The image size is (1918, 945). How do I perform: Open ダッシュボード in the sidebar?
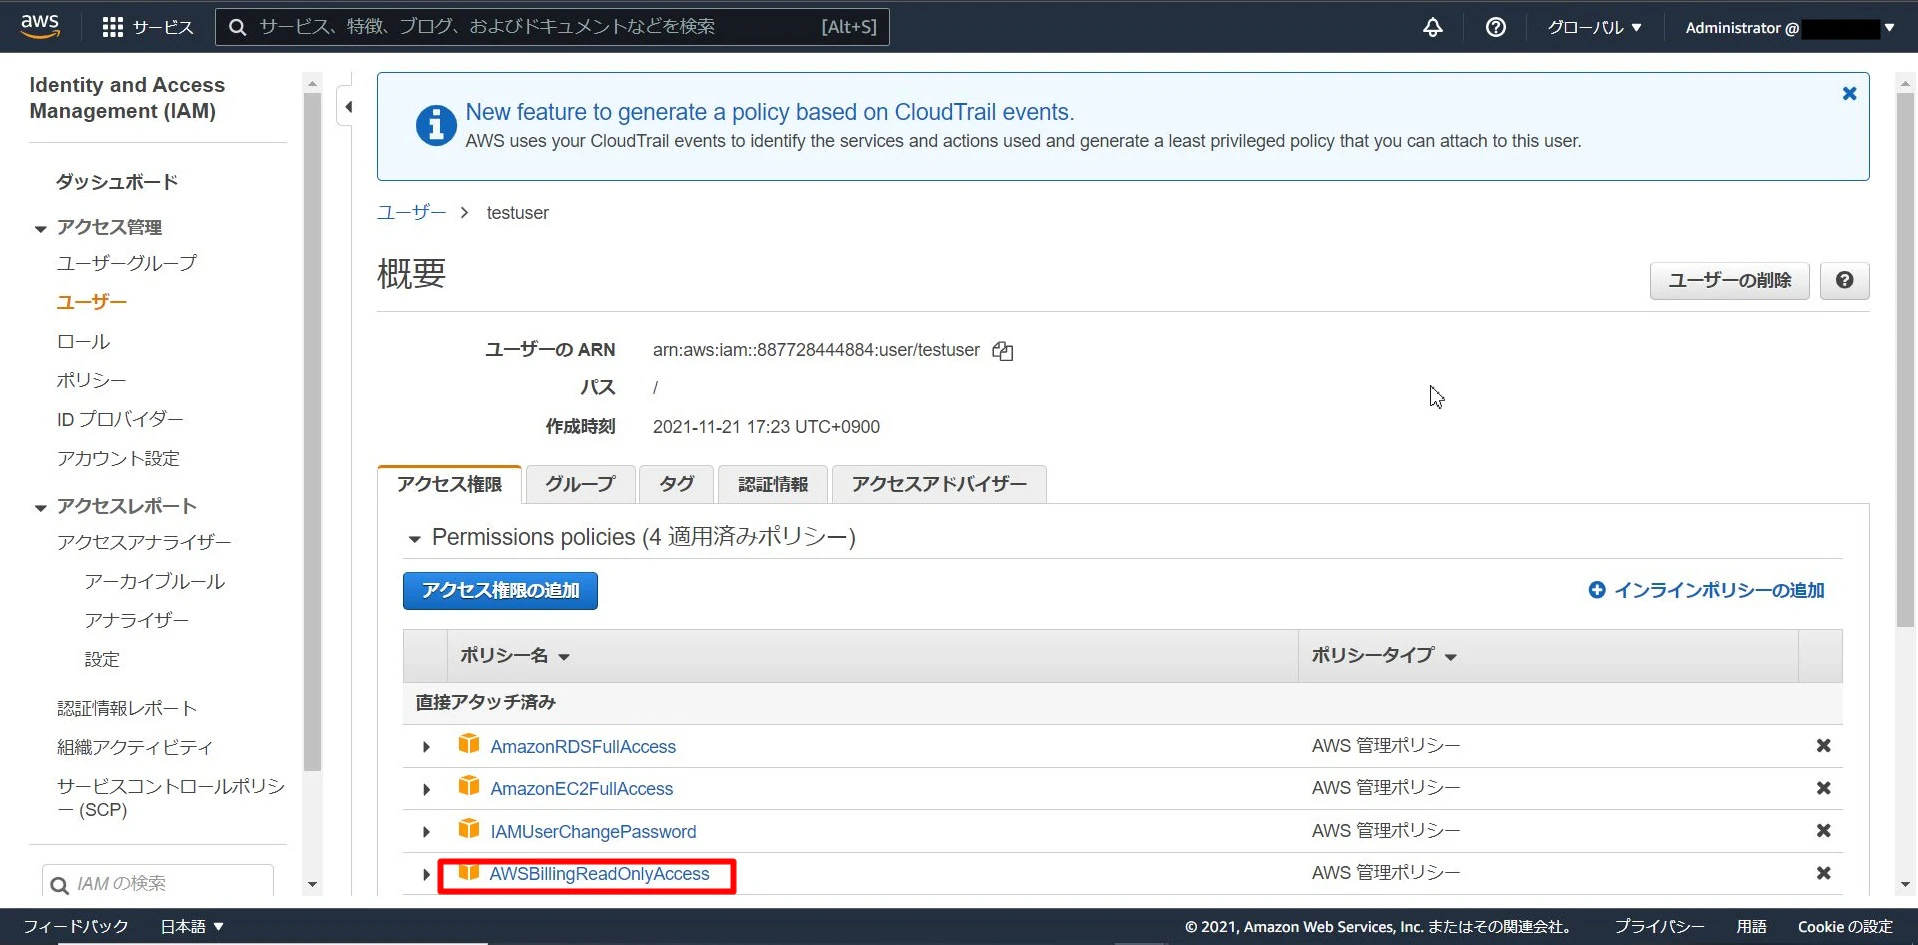pos(117,182)
